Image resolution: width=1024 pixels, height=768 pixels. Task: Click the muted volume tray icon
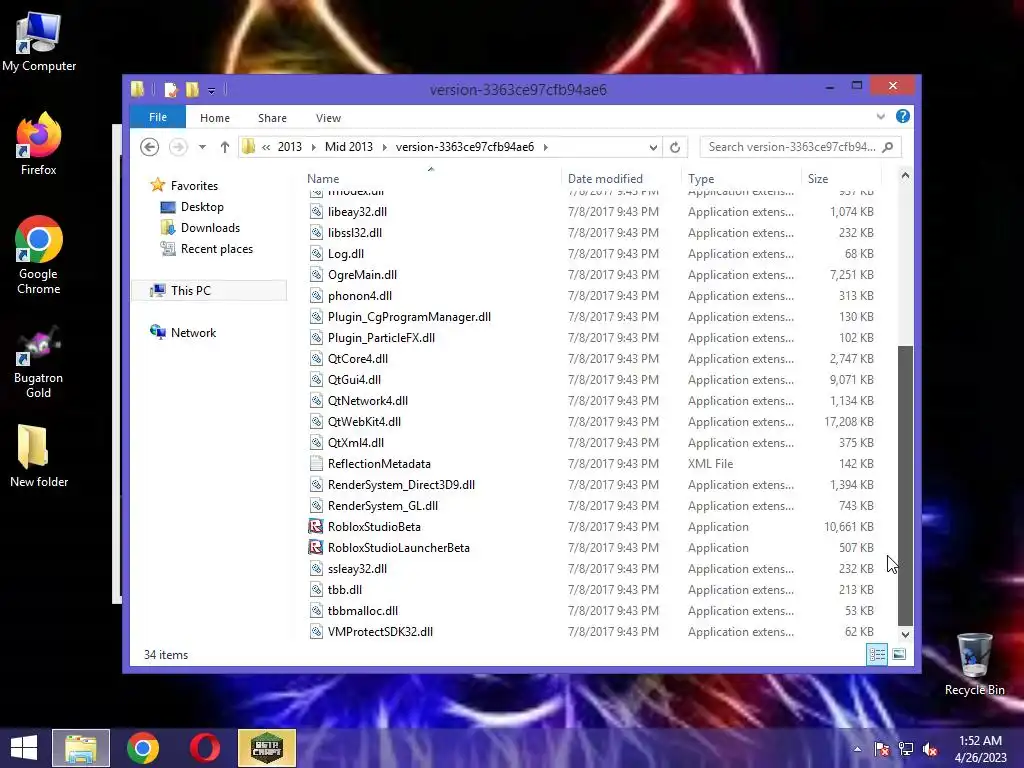coord(931,748)
